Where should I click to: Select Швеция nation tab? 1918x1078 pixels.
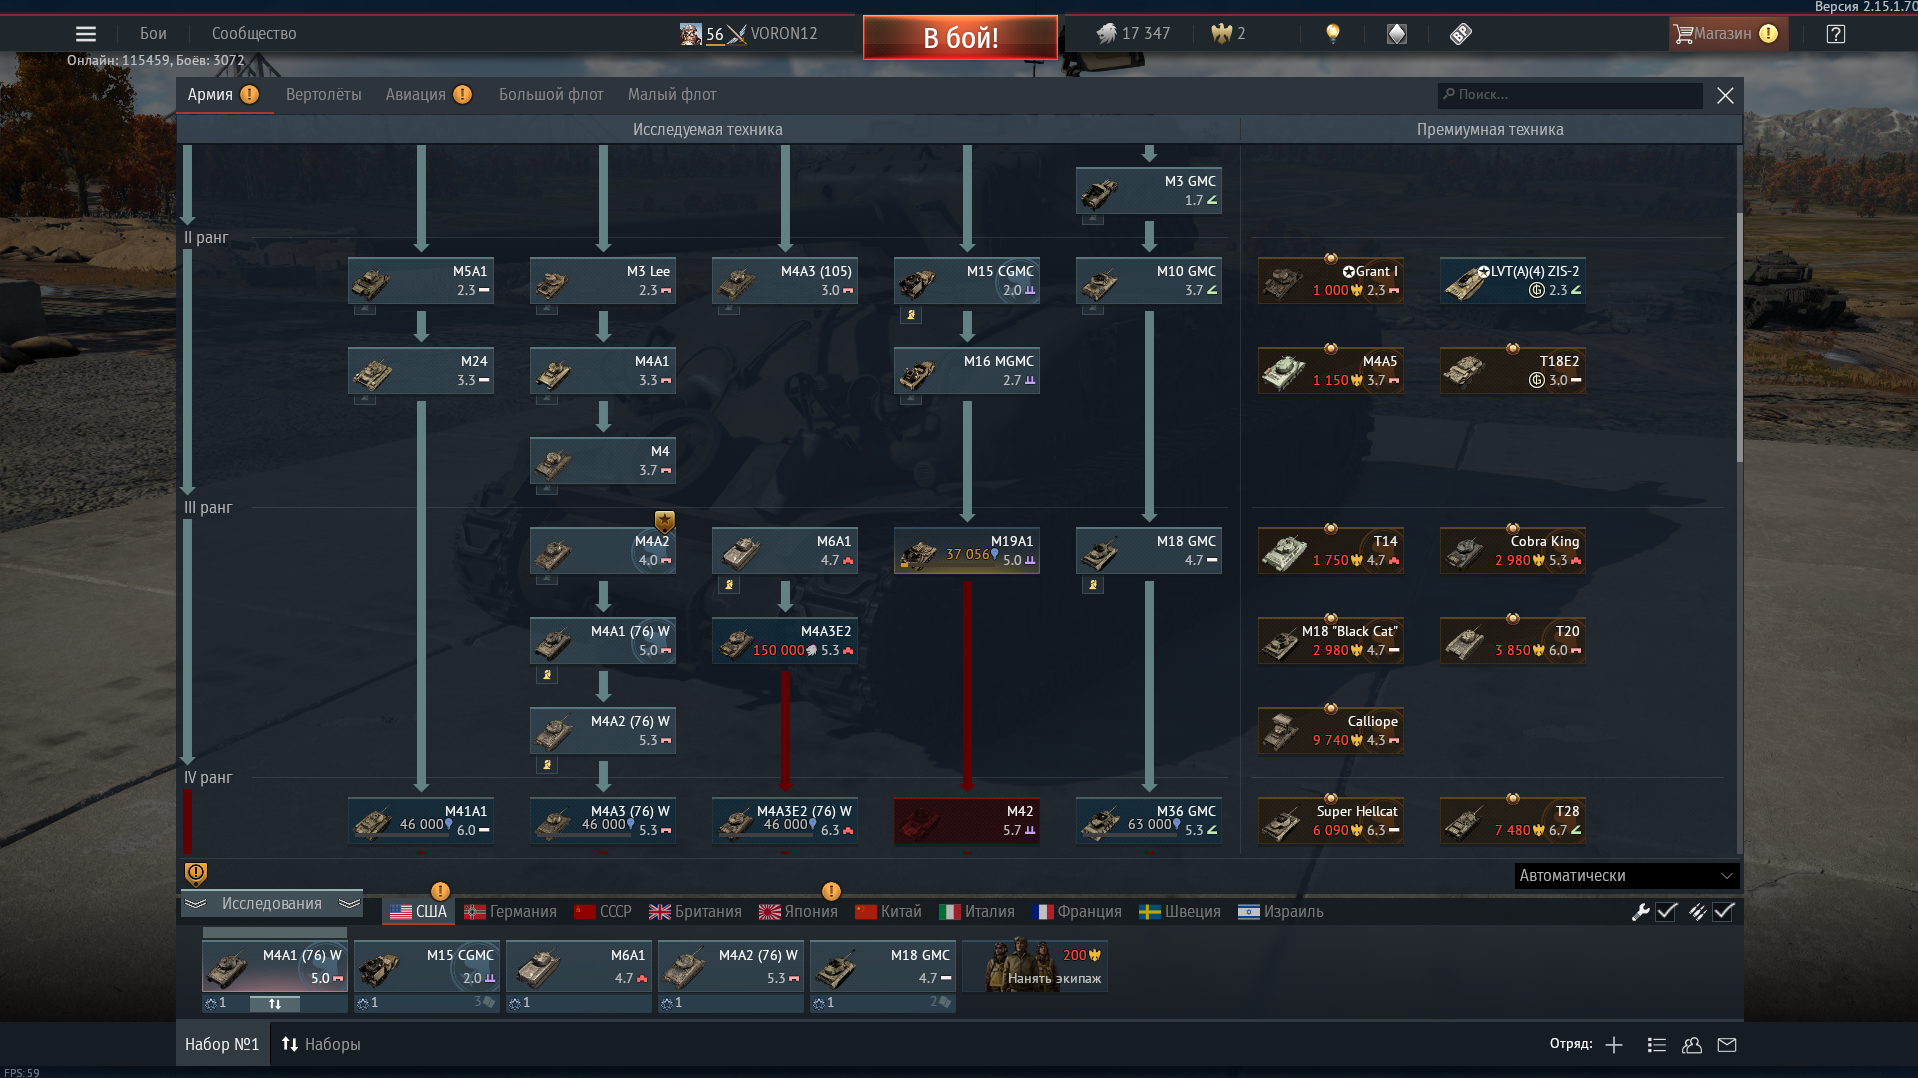coord(1180,912)
